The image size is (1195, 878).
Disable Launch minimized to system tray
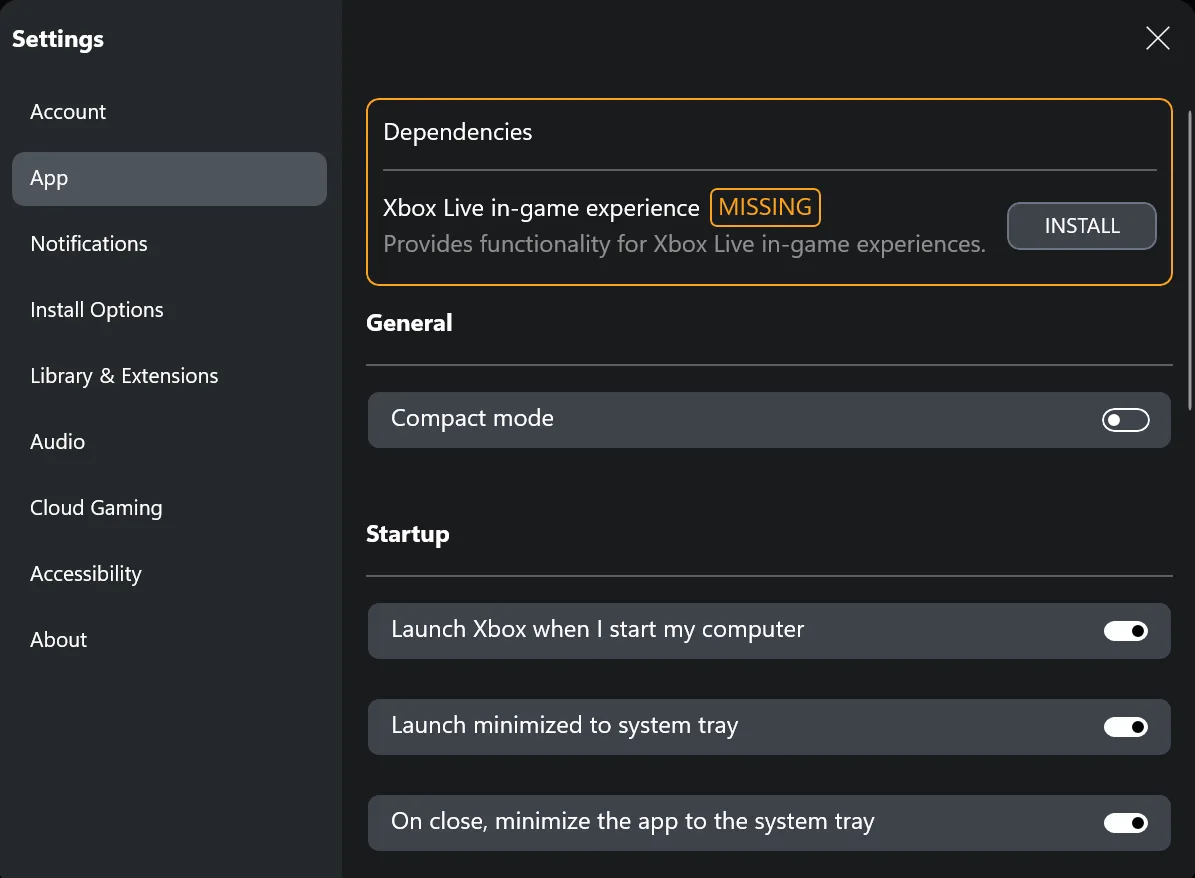(x=1125, y=727)
